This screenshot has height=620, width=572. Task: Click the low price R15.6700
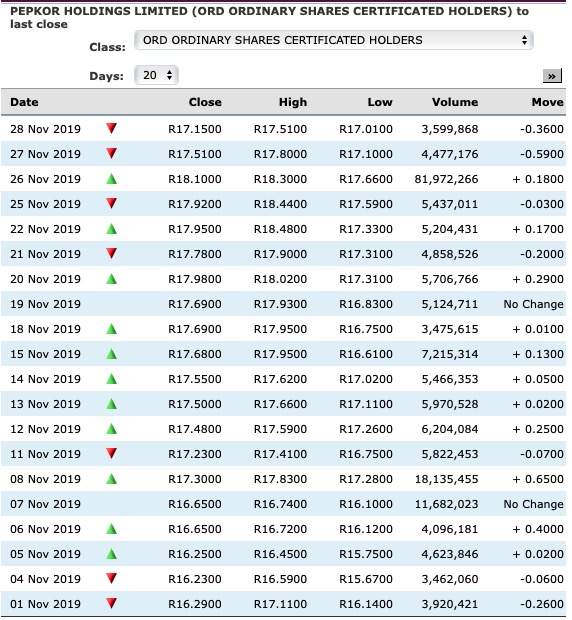(x=366, y=579)
